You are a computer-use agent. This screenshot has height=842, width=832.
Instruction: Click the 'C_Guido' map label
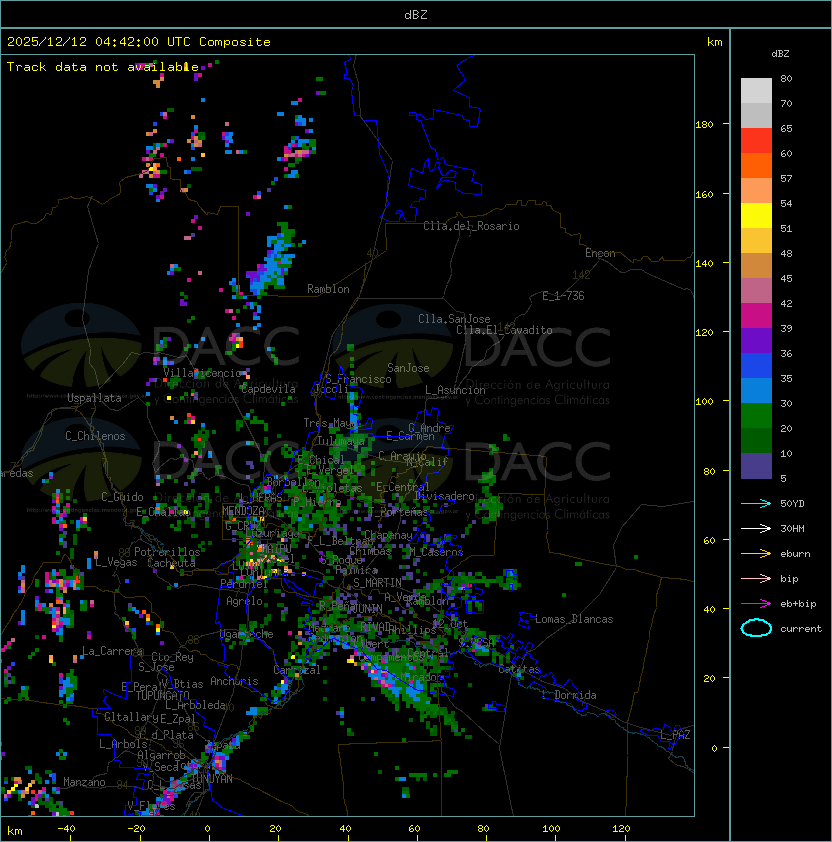pos(122,497)
